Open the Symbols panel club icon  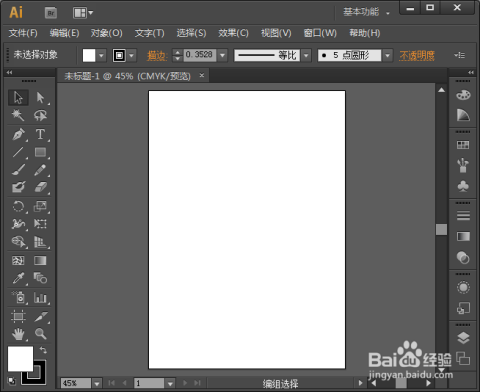click(x=463, y=186)
